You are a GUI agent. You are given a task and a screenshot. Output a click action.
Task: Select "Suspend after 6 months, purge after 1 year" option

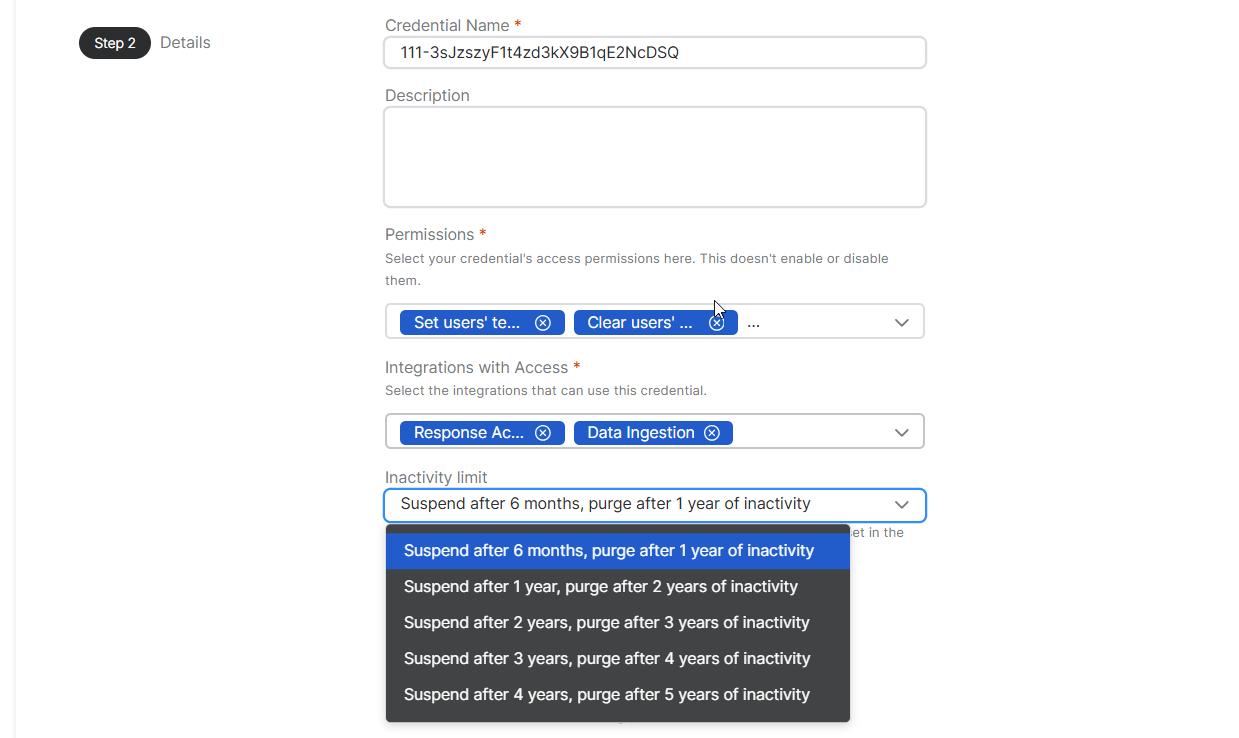click(608, 551)
